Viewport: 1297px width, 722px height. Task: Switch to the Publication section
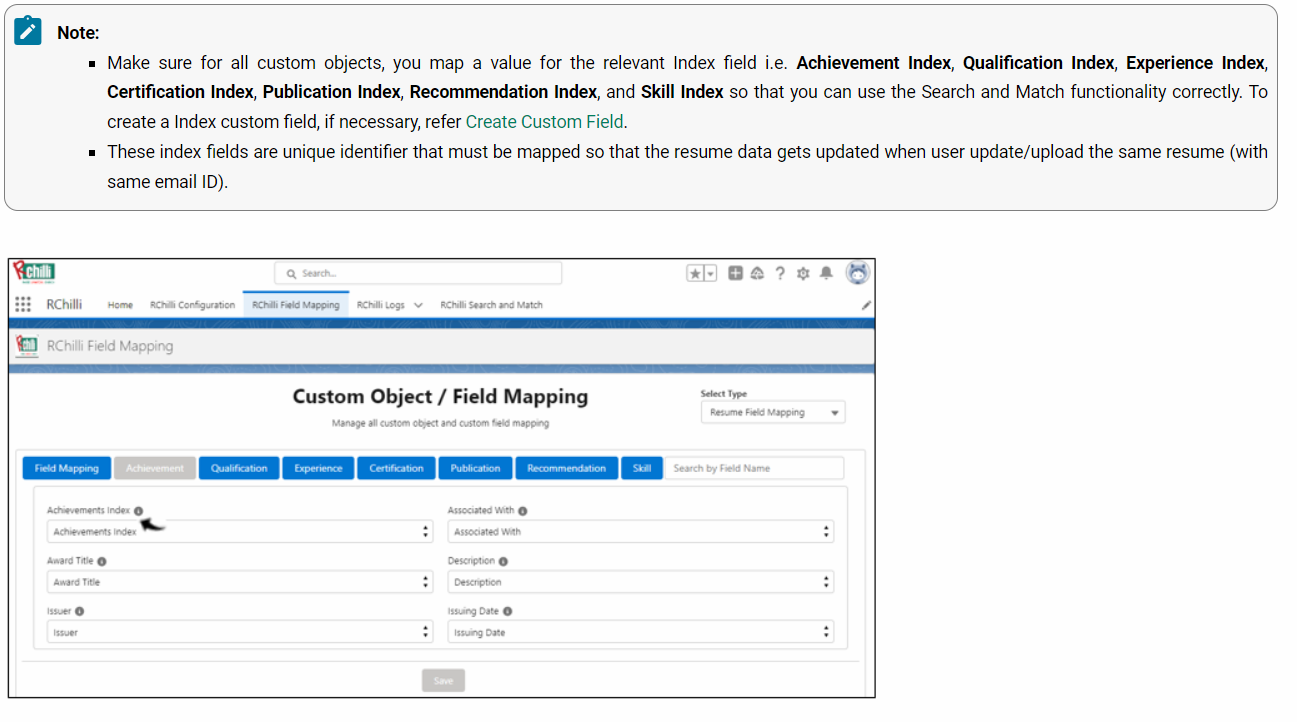475,468
